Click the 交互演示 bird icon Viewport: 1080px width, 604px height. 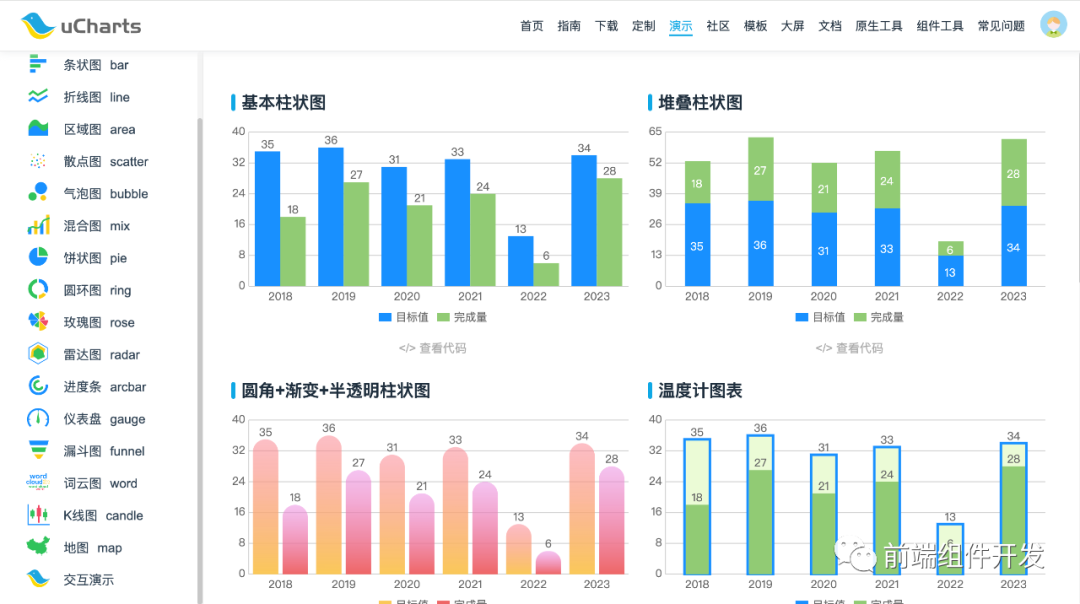pos(38,579)
